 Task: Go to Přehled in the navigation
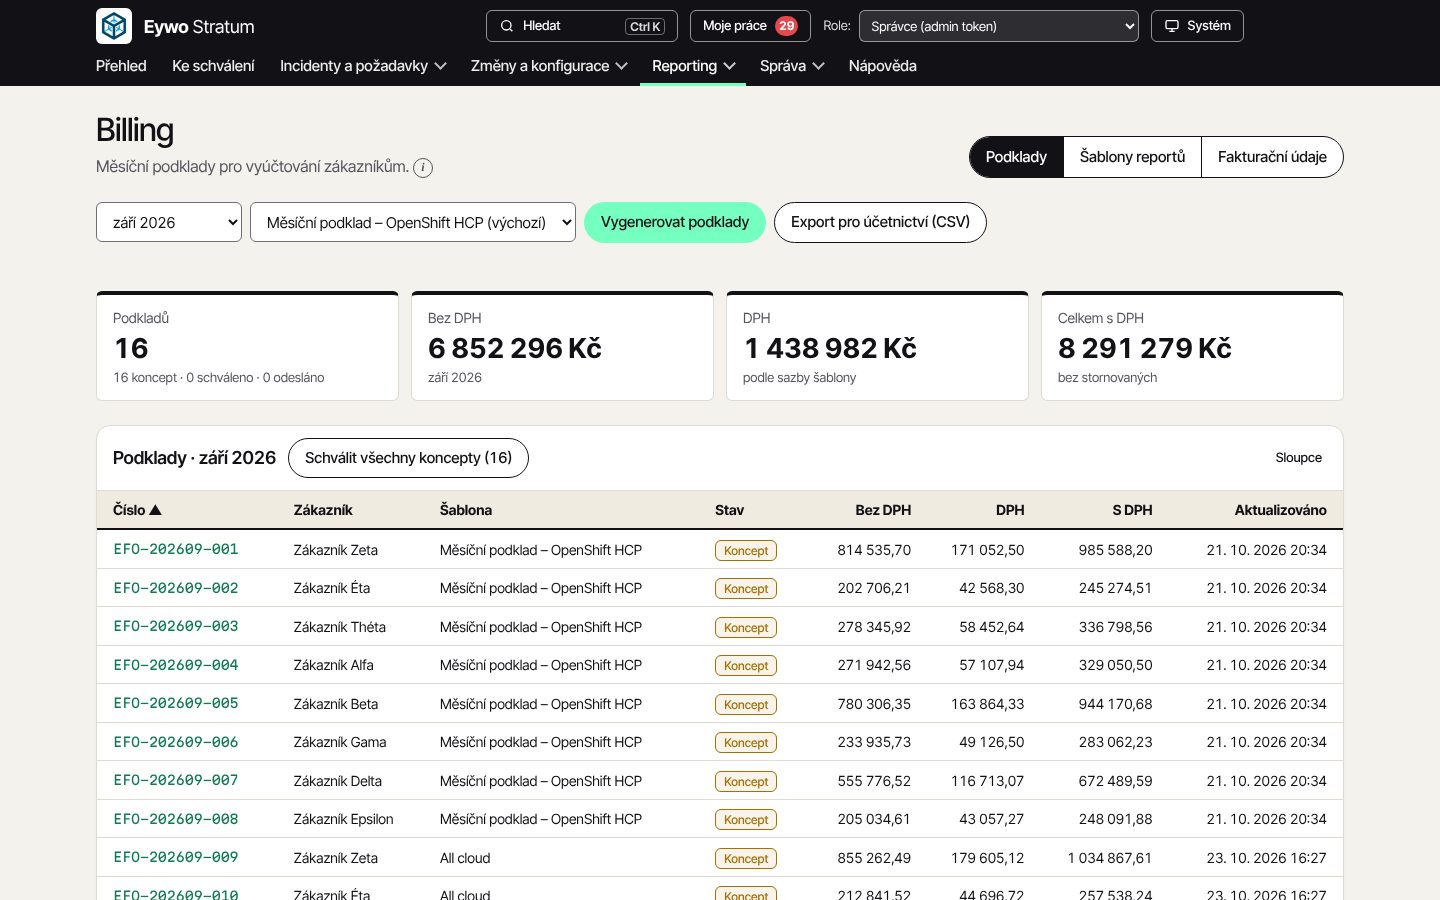click(121, 66)
